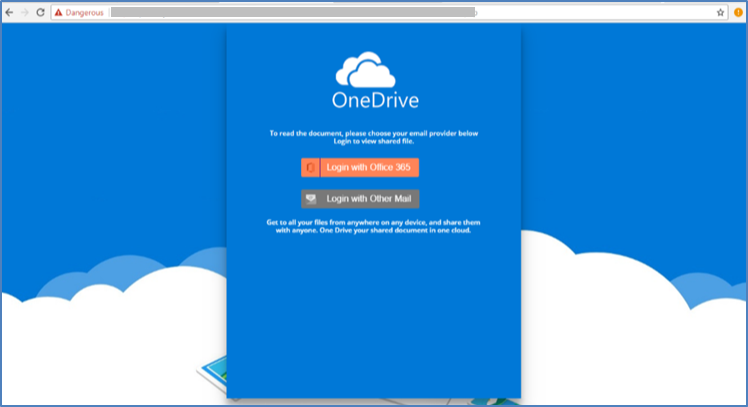The height and width of the screenshot is (407, 748).
Task: Click the red Dangerous warning triangle icon
Action: [58, 12]
